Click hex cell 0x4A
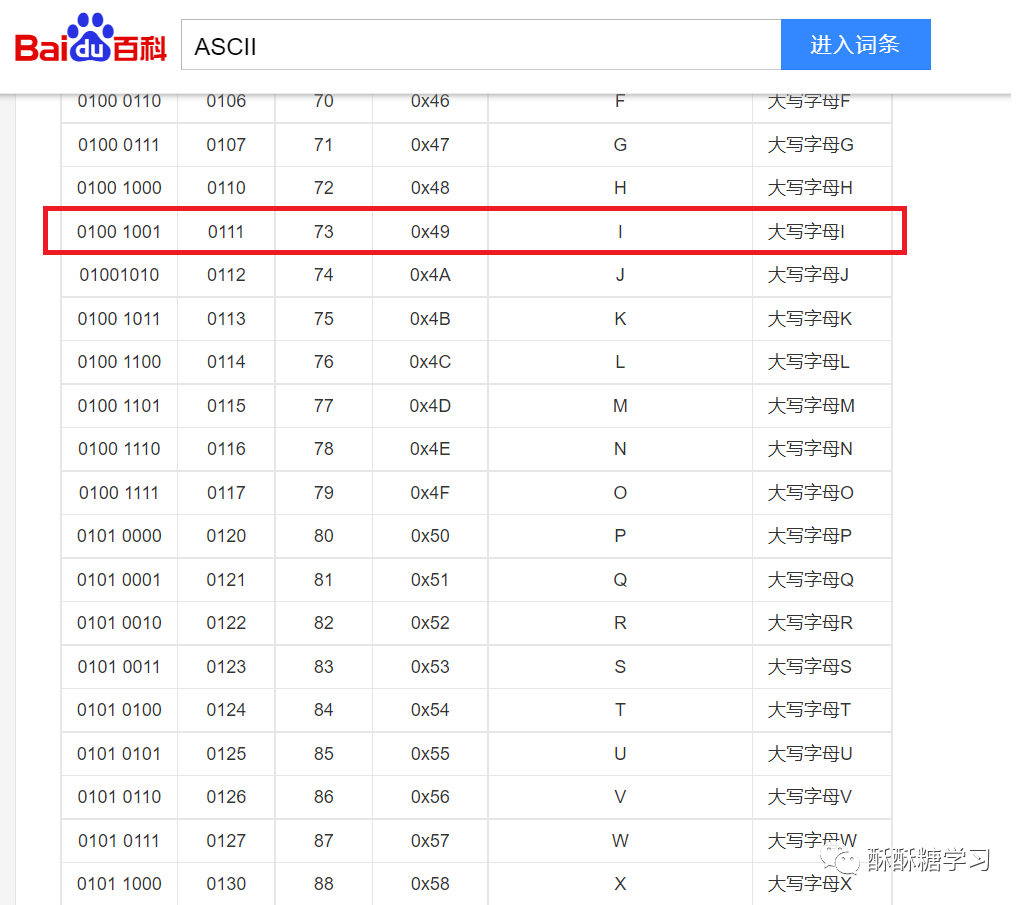 point(430,275)
